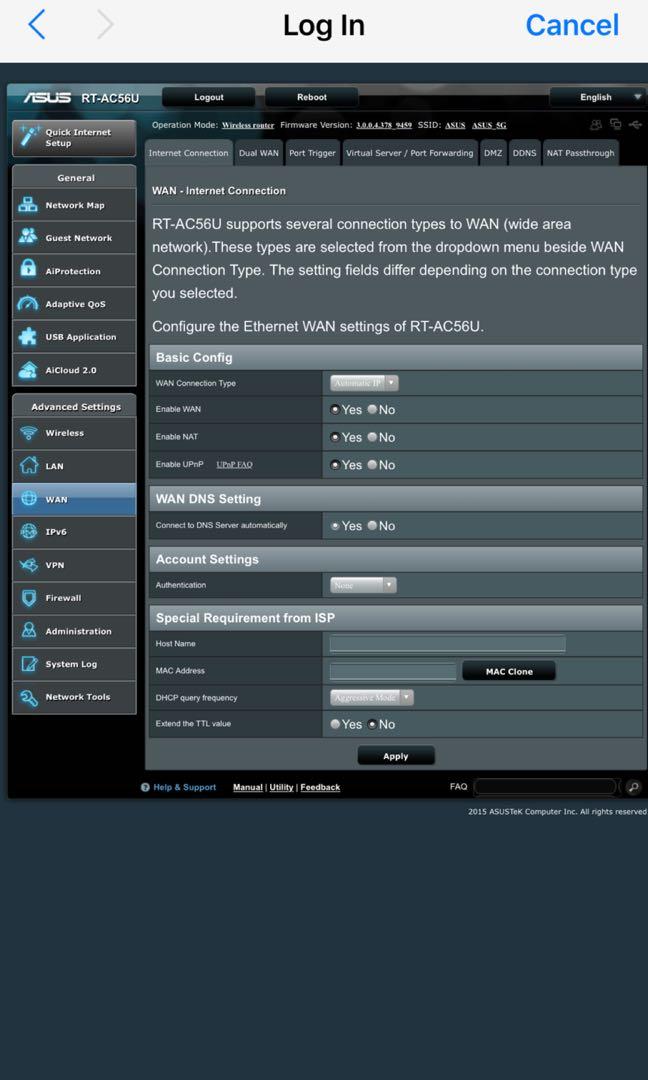Click the Wireless router operation mode link

pyautogui.click(x=248, y=125)
